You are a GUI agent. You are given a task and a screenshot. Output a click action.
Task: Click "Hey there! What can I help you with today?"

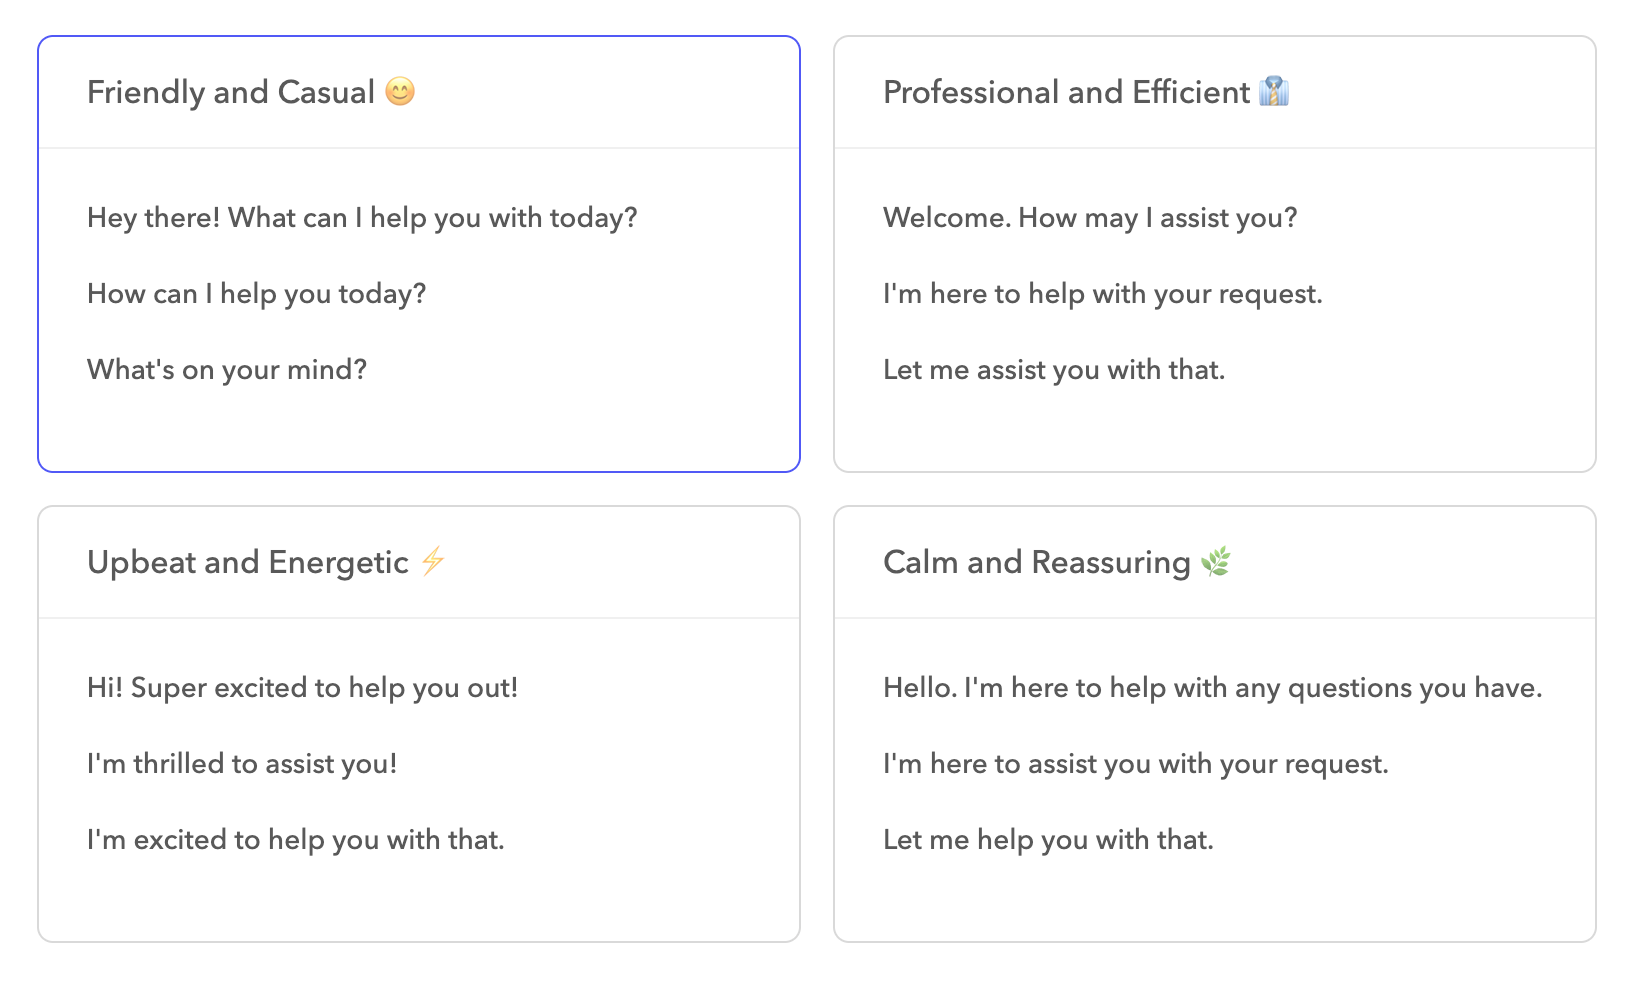362,218
